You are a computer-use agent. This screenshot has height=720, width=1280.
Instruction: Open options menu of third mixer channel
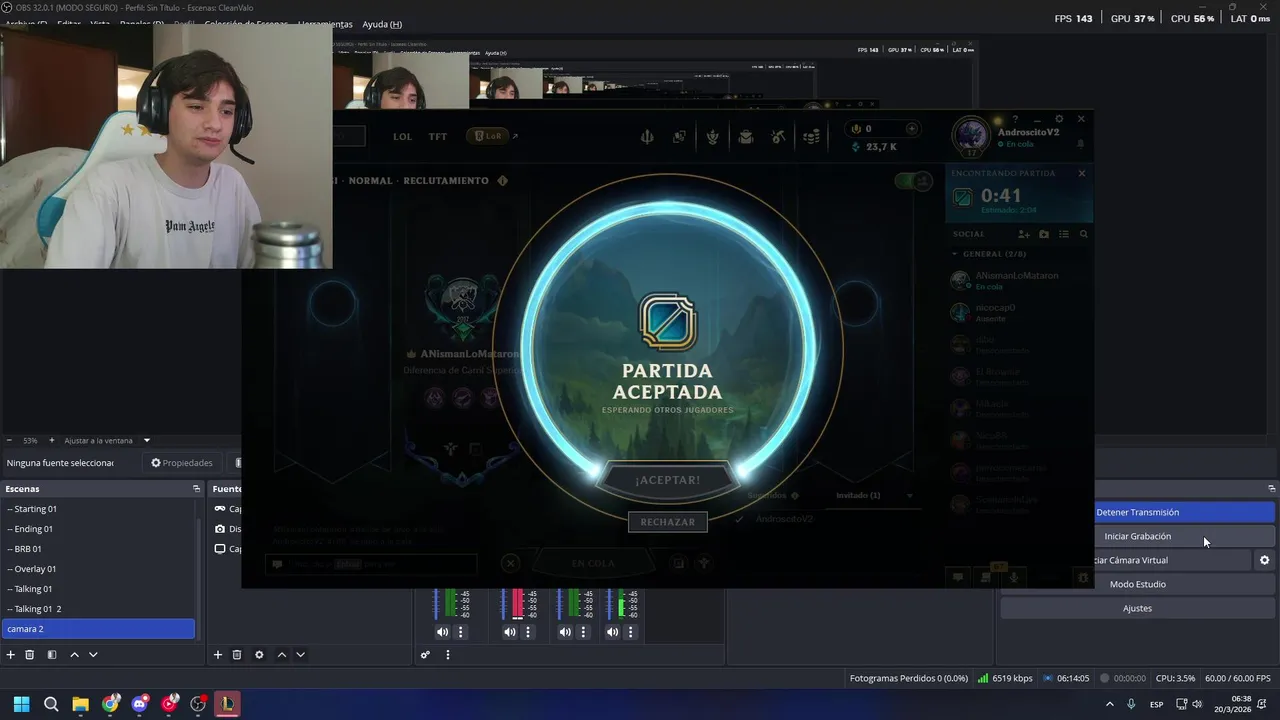pyautogui.click(x=583, y=632)
